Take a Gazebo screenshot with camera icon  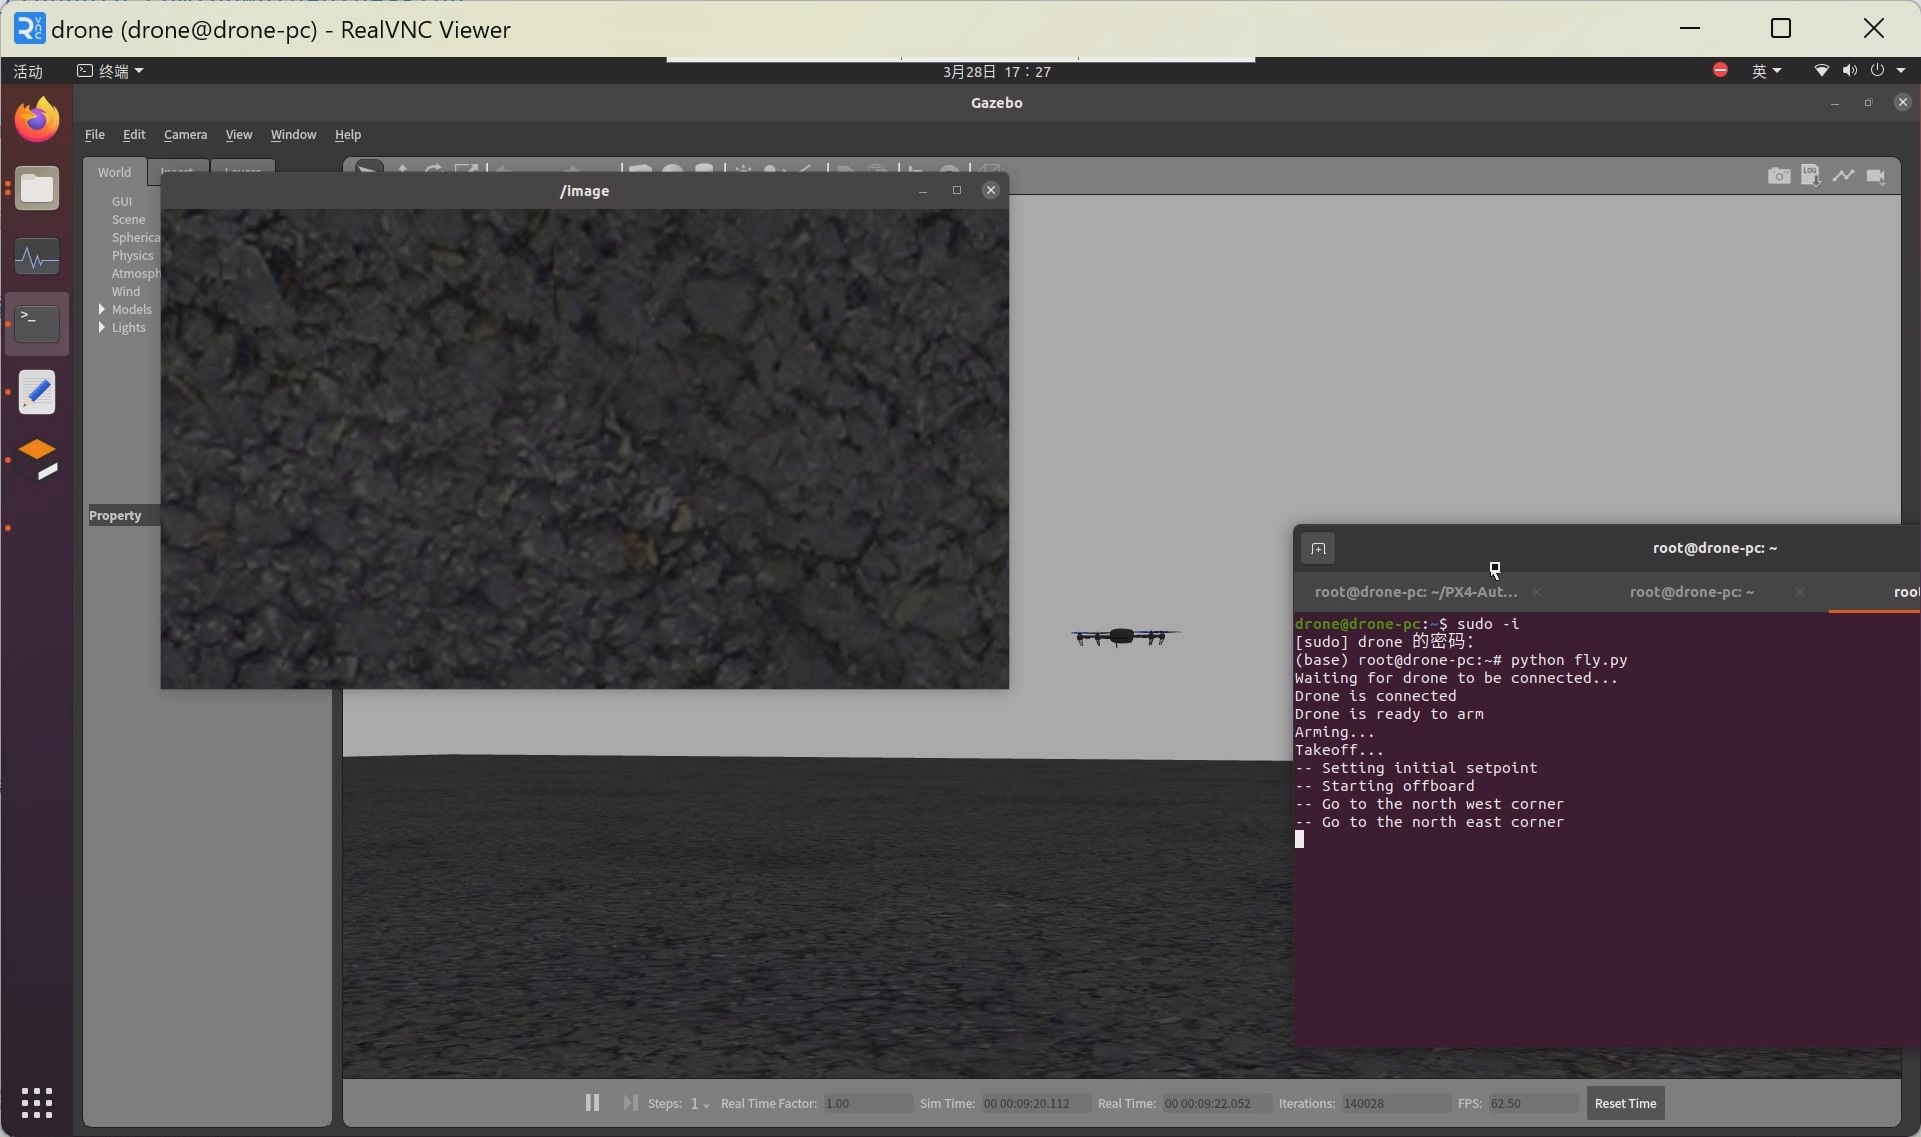point(1778,176)
